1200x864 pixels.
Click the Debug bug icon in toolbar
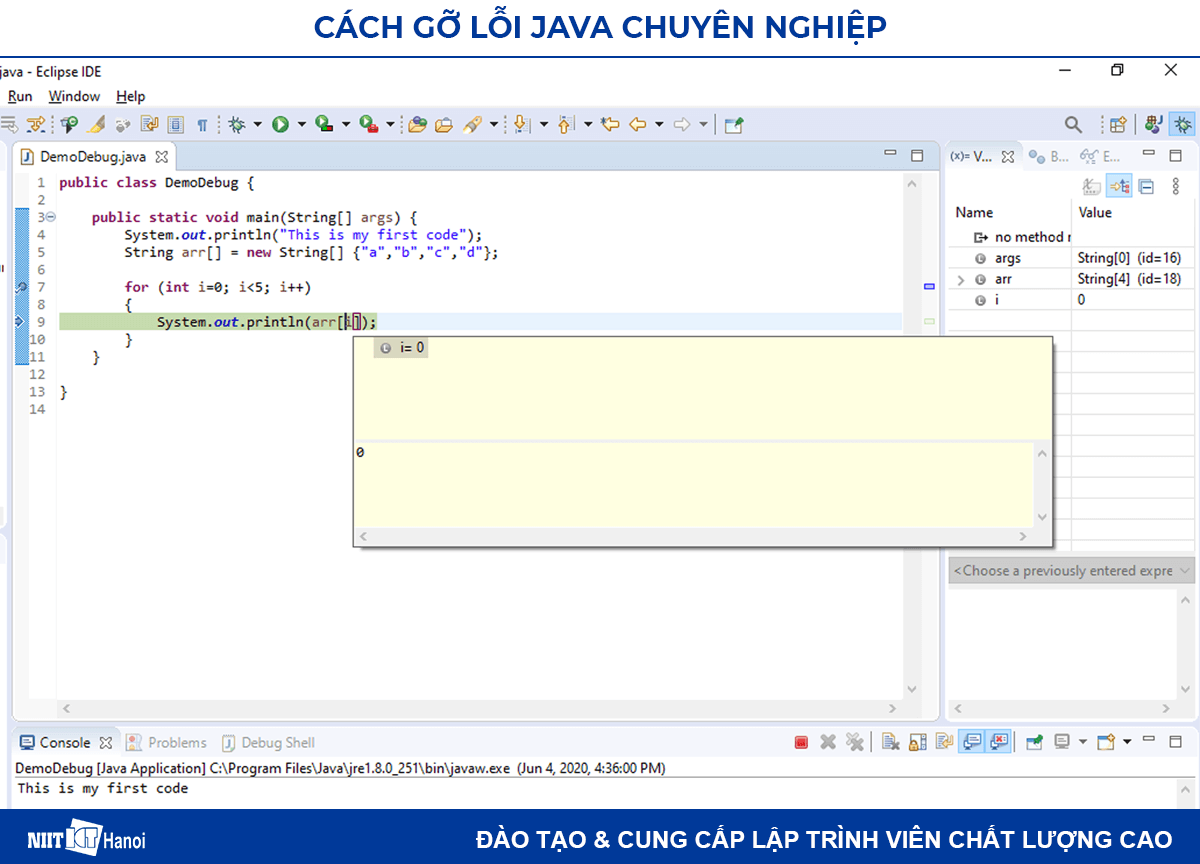tap(237, 124)
